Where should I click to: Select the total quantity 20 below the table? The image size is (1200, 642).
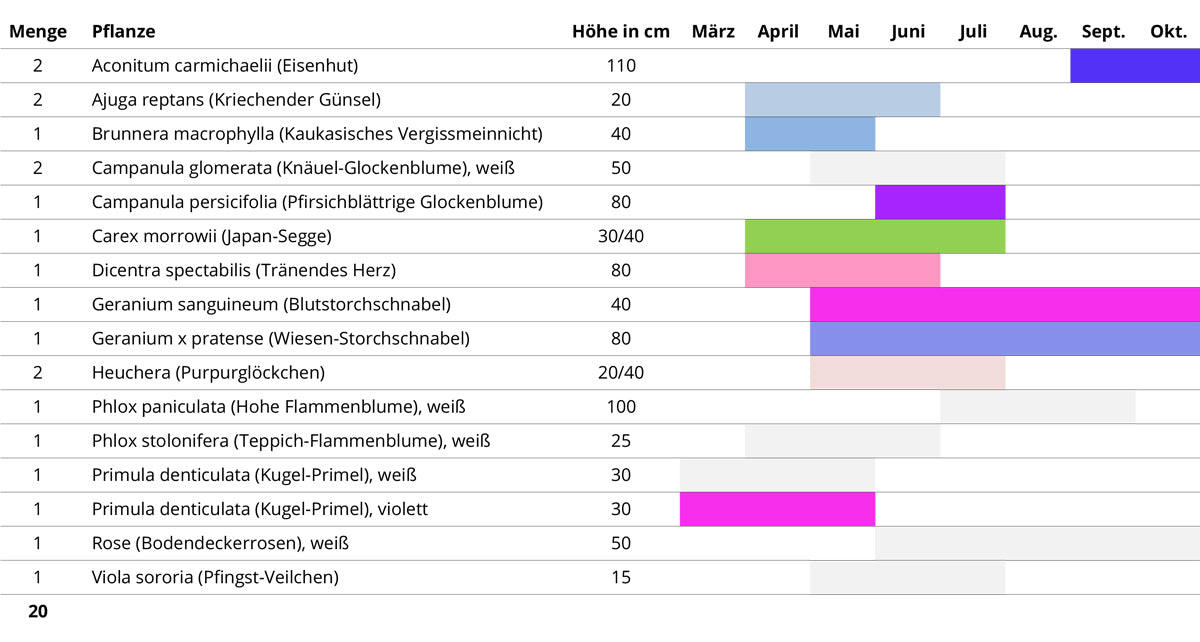(x=38, y=611)
